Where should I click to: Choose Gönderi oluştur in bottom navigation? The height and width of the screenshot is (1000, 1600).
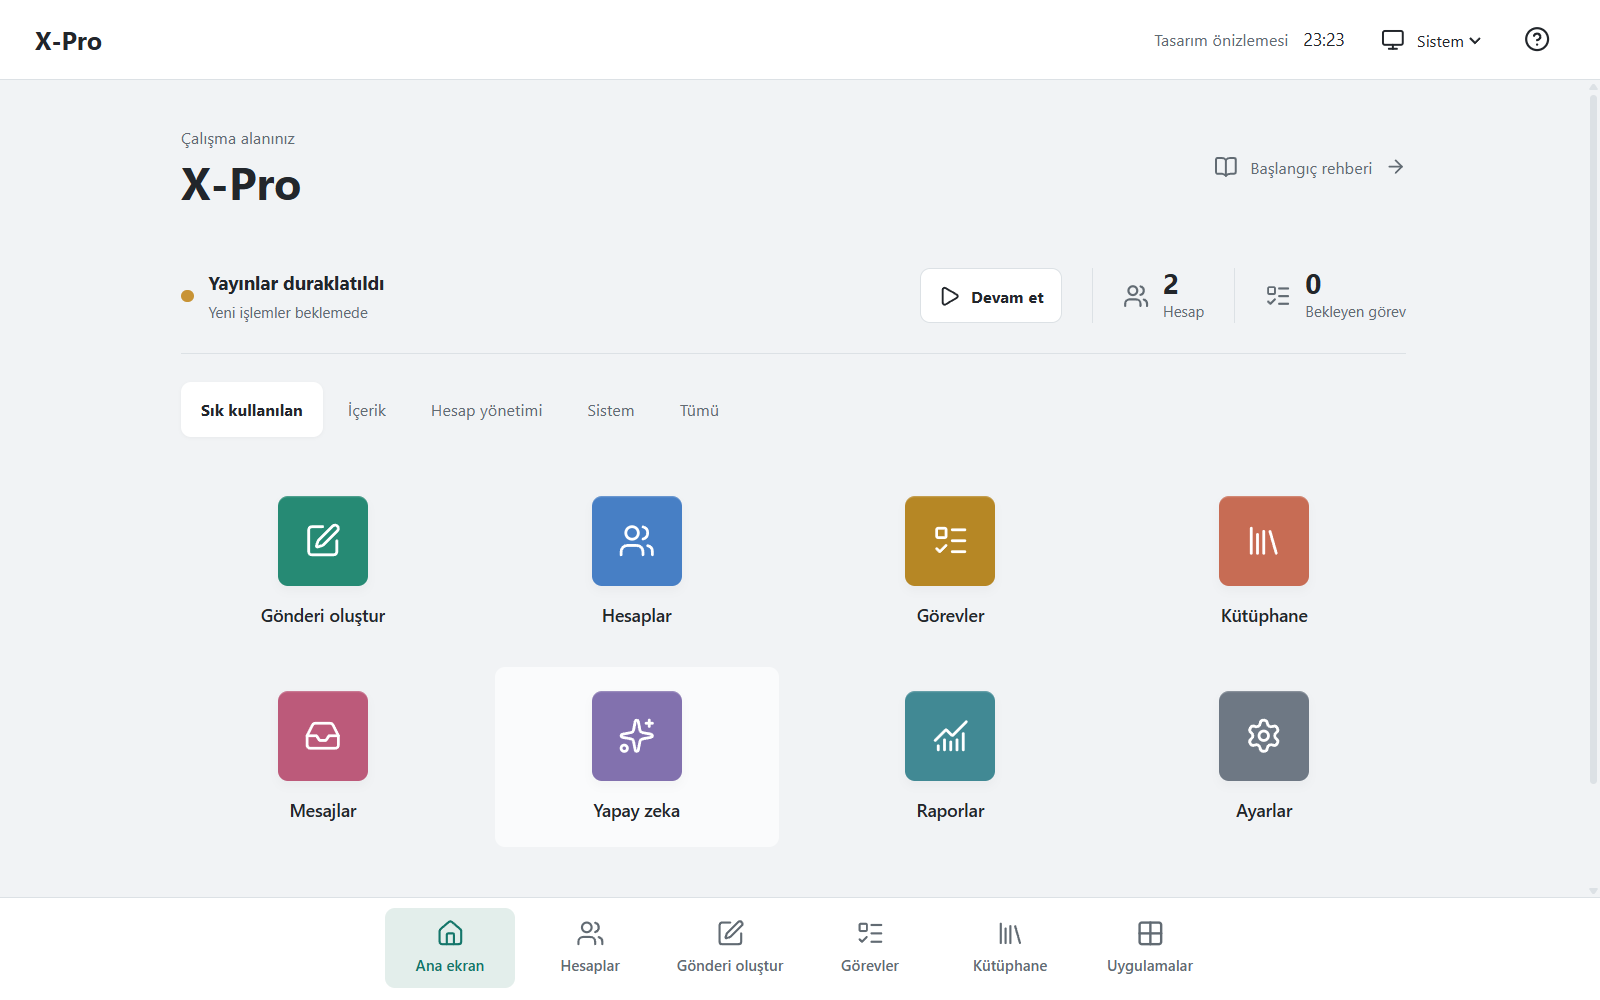(x=730, y=948)
